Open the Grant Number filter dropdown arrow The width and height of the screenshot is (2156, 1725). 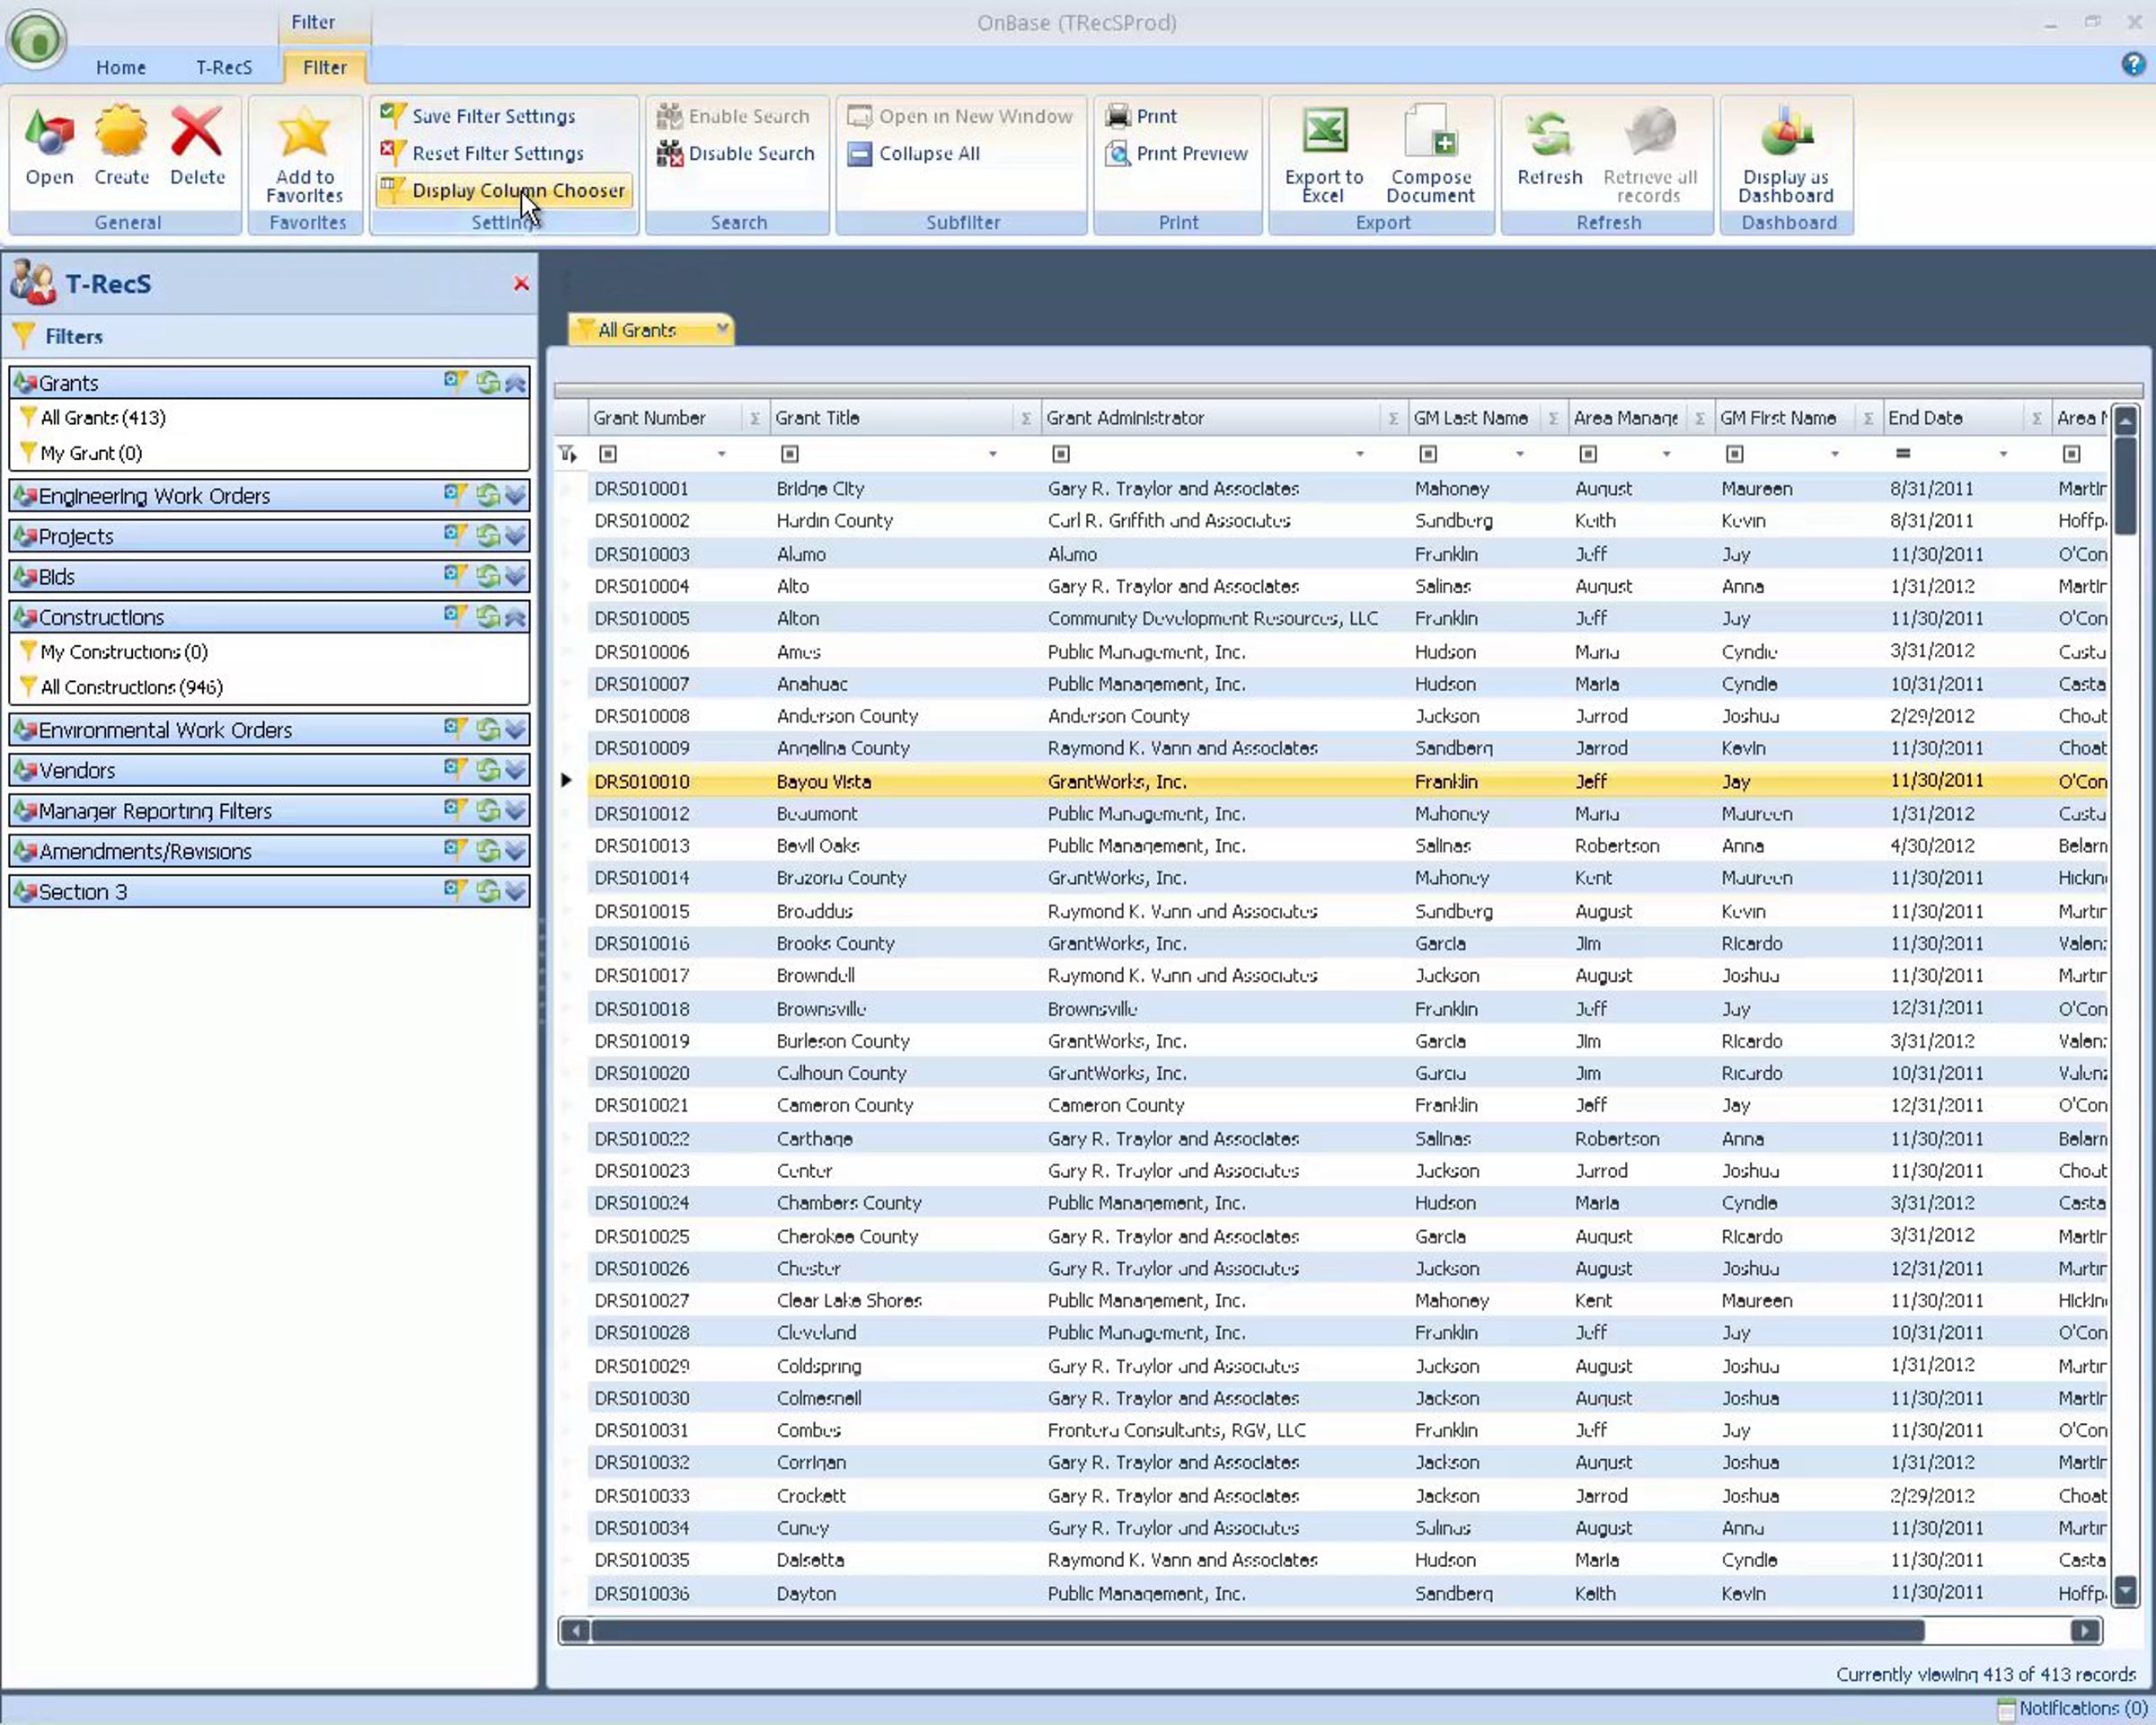pyautogui.click(x=721, y=454)
